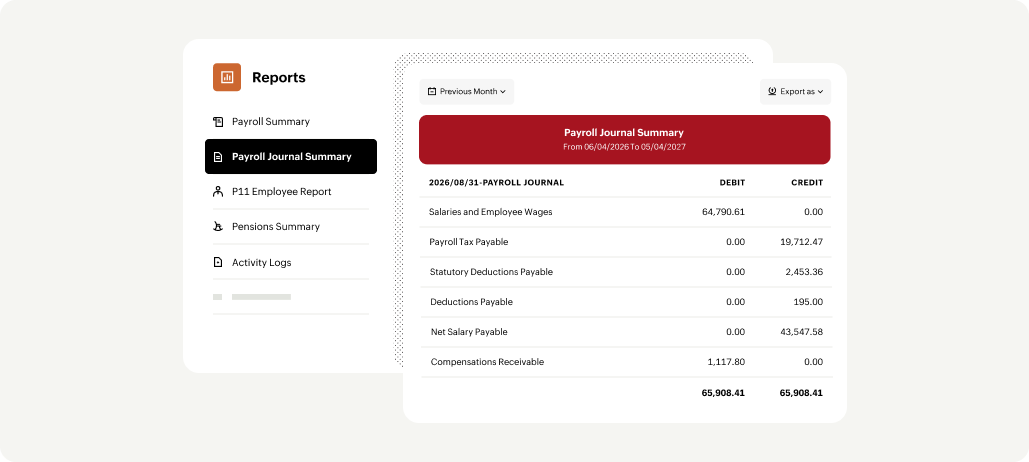Click the export icon in Export as
The image size is (1029, 462).
(x=772, y=92)
